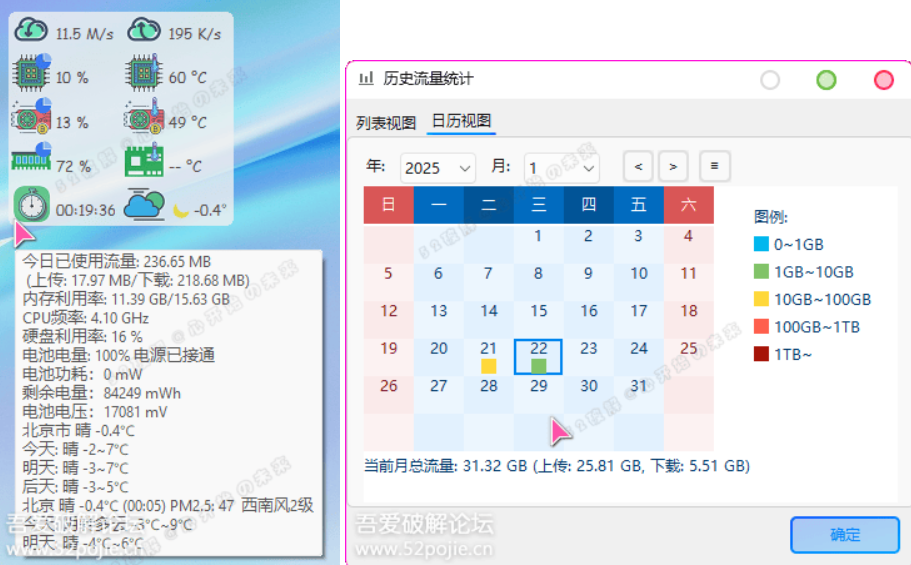Screen dimensions: 911x565
Task: Select calendar day 5
Action: (389, 281)
